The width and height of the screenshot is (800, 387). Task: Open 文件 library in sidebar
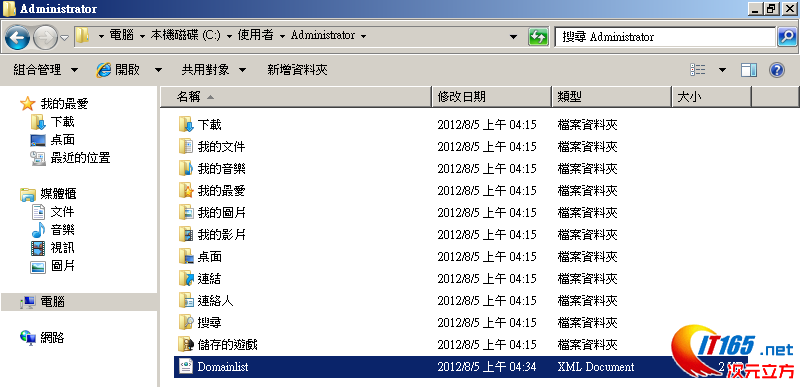tap(53, 212)
